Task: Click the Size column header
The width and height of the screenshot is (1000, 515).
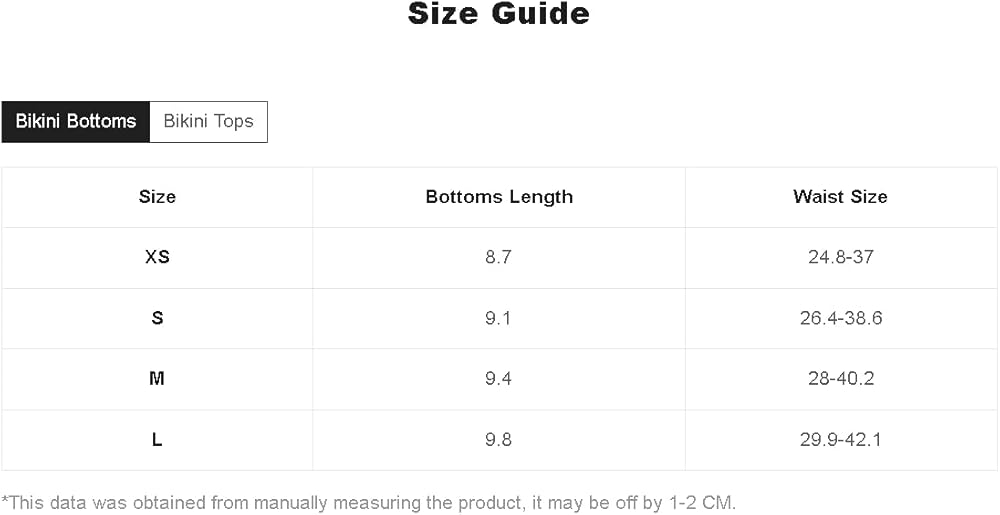Action: pyautogui.click(x=157, y=197)
